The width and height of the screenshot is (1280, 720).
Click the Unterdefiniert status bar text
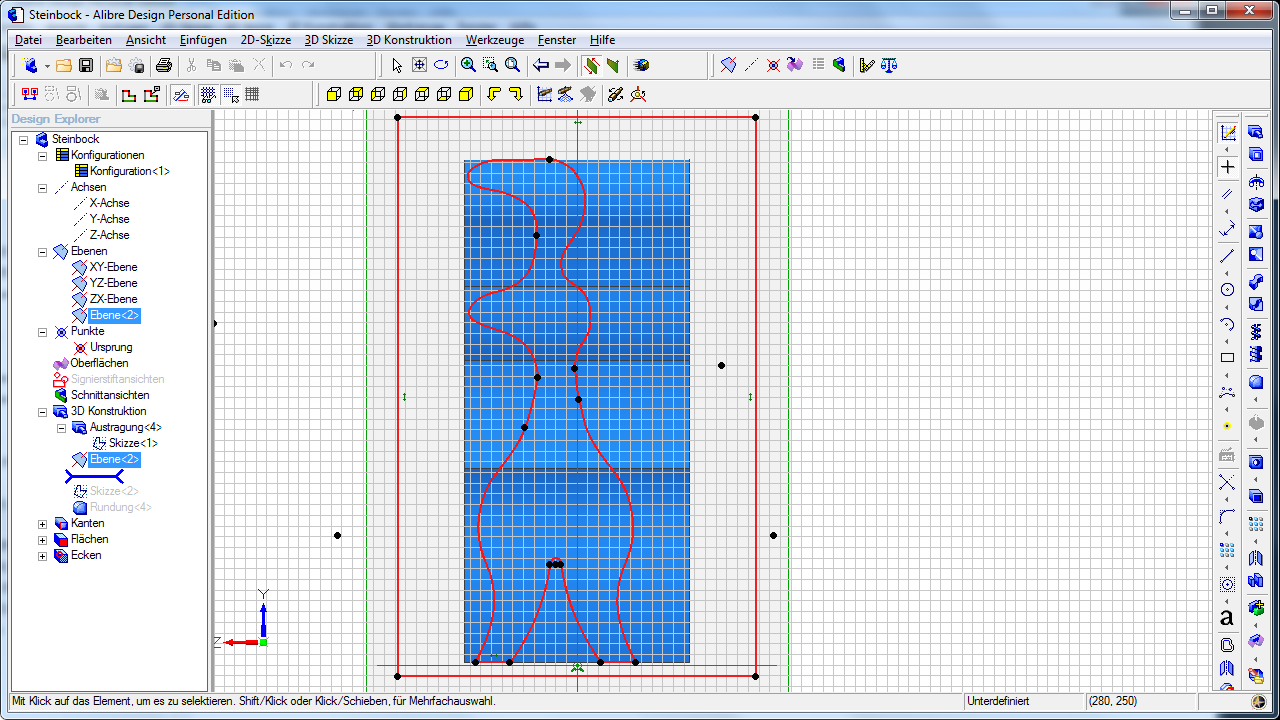998,701
